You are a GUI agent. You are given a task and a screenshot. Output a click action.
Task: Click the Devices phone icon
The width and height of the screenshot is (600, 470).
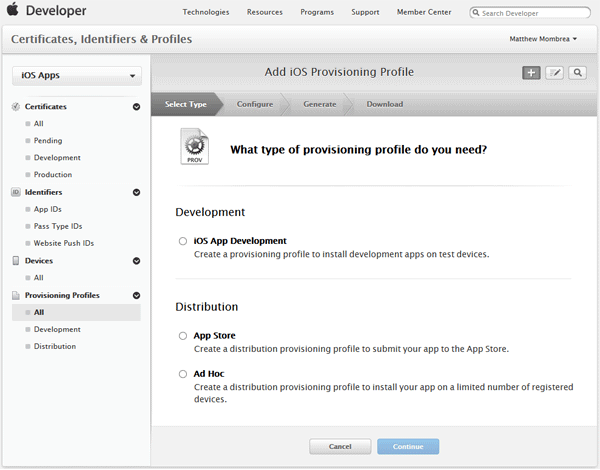coord(16,261)
